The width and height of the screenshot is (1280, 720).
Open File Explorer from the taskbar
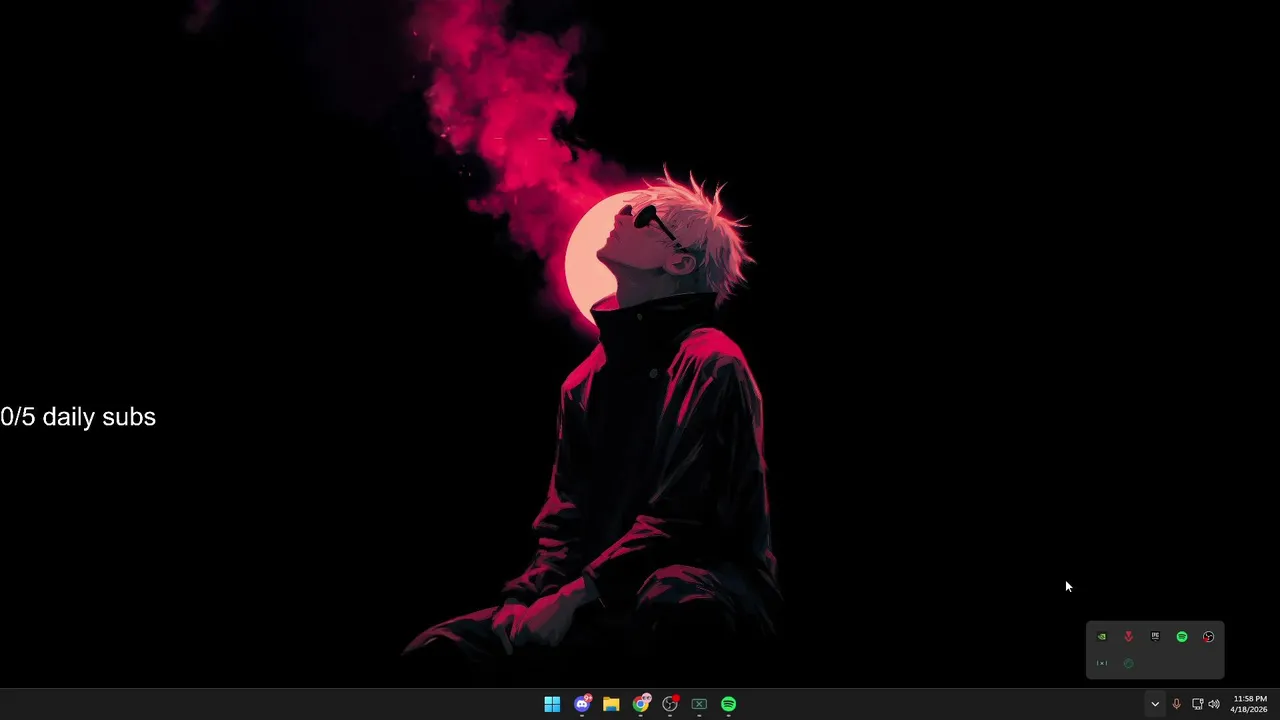coord(611,704)
